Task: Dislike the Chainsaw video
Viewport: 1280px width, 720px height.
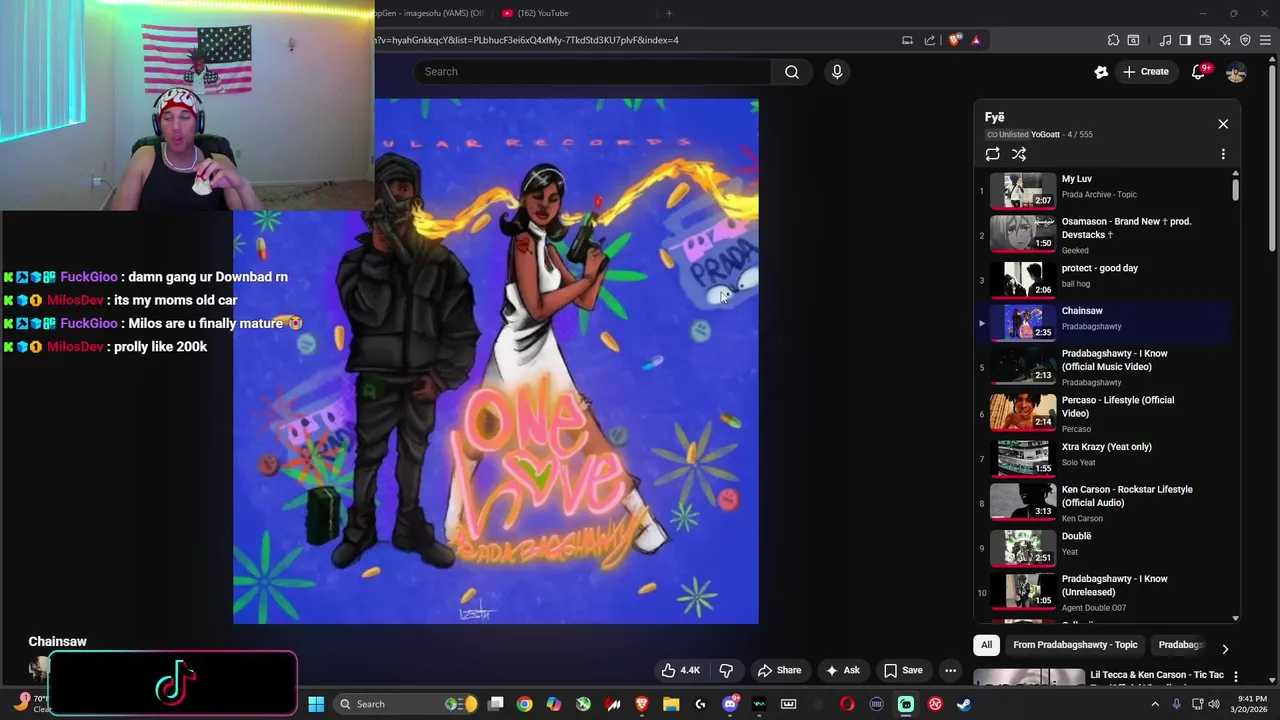Action: click(727, 670)
